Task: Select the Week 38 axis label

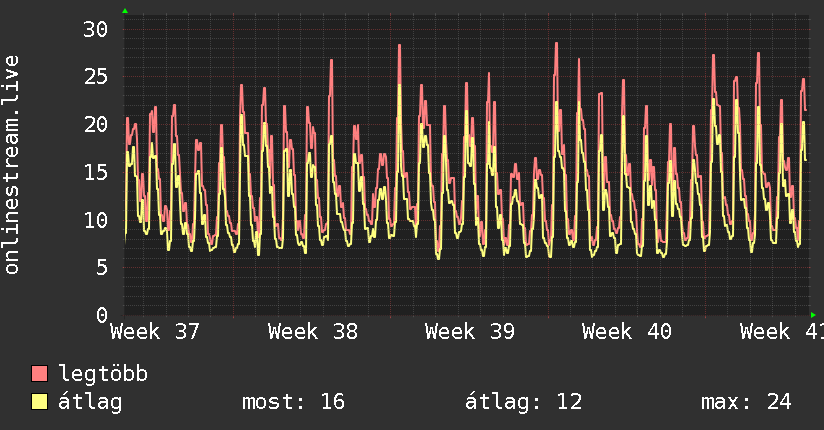Action: click(313, 332)
